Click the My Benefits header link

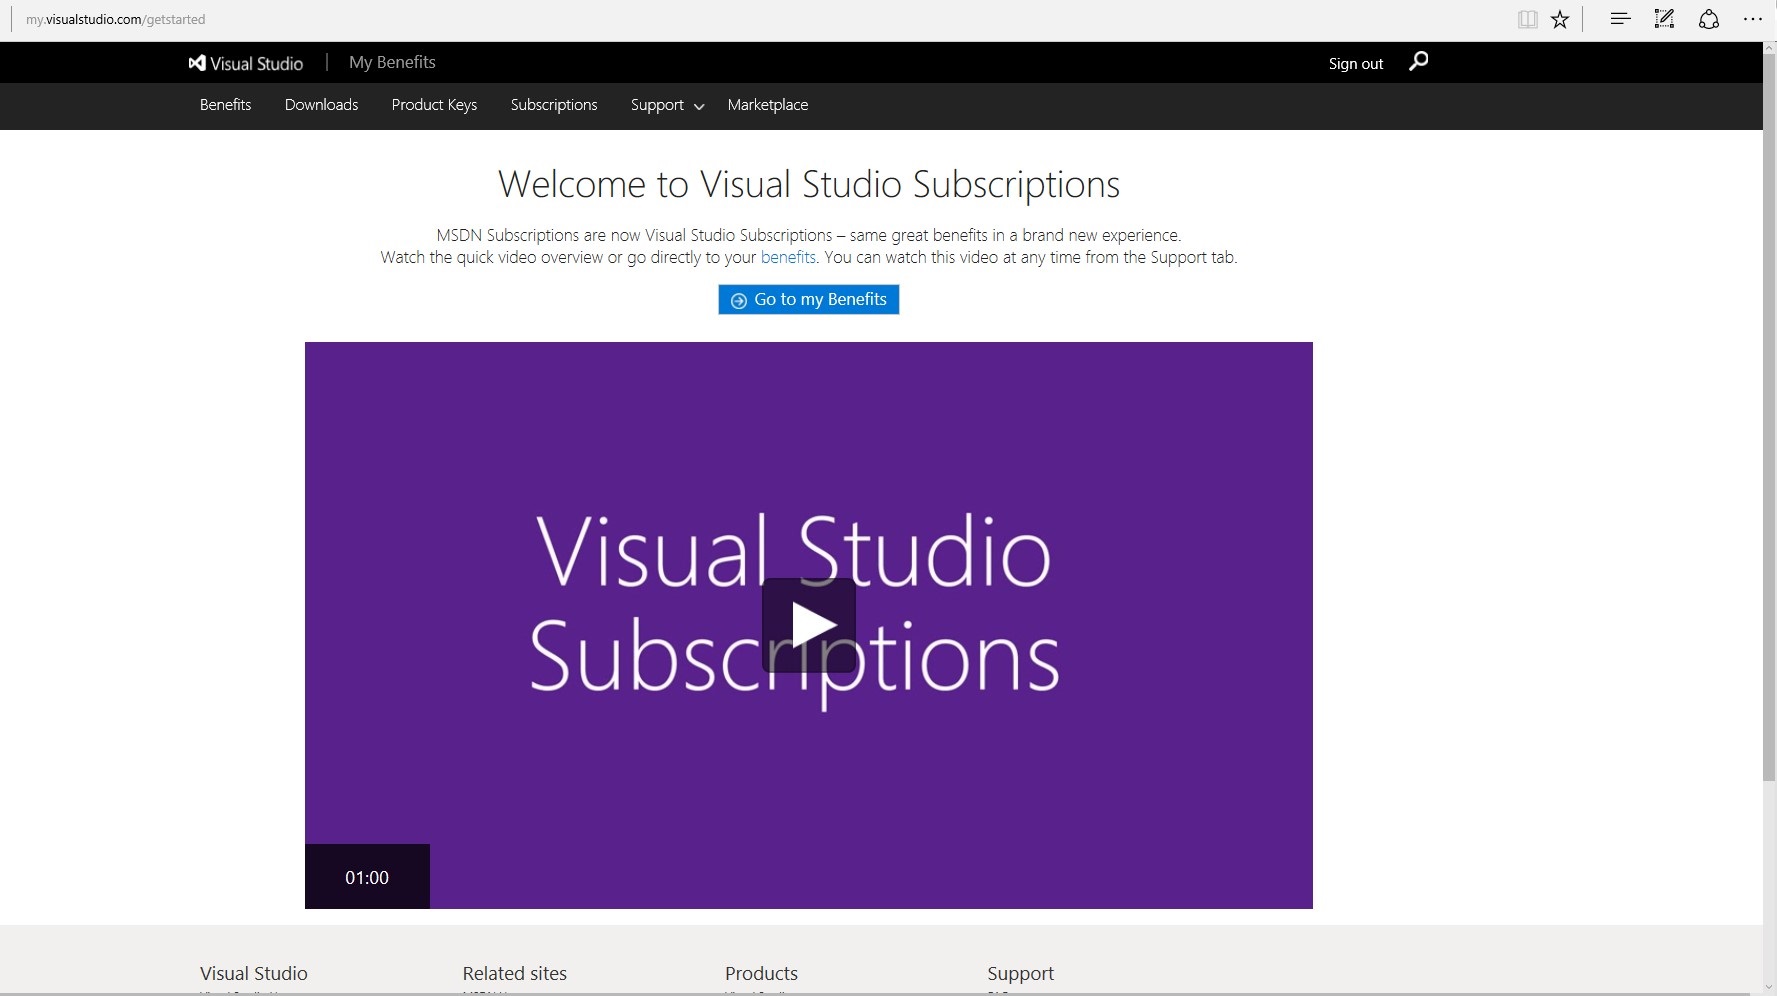point(392,62)
